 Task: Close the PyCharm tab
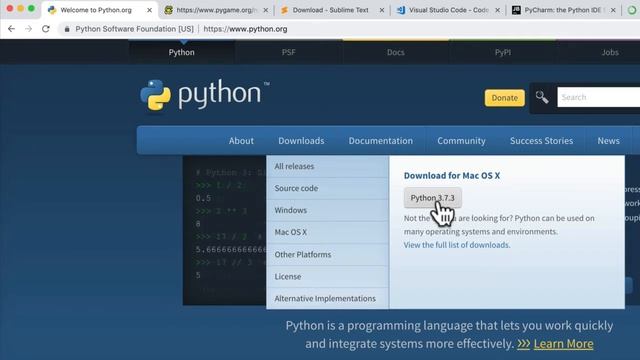tap(613, 10)
